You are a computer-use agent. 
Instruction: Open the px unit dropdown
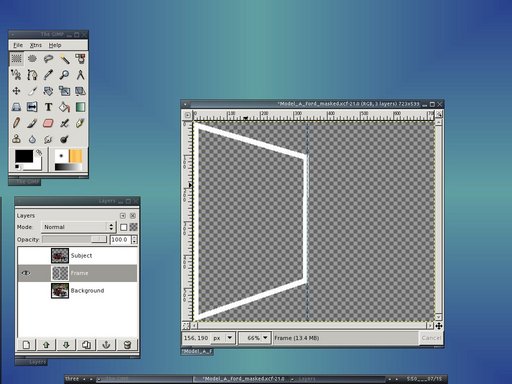(223, 338)
